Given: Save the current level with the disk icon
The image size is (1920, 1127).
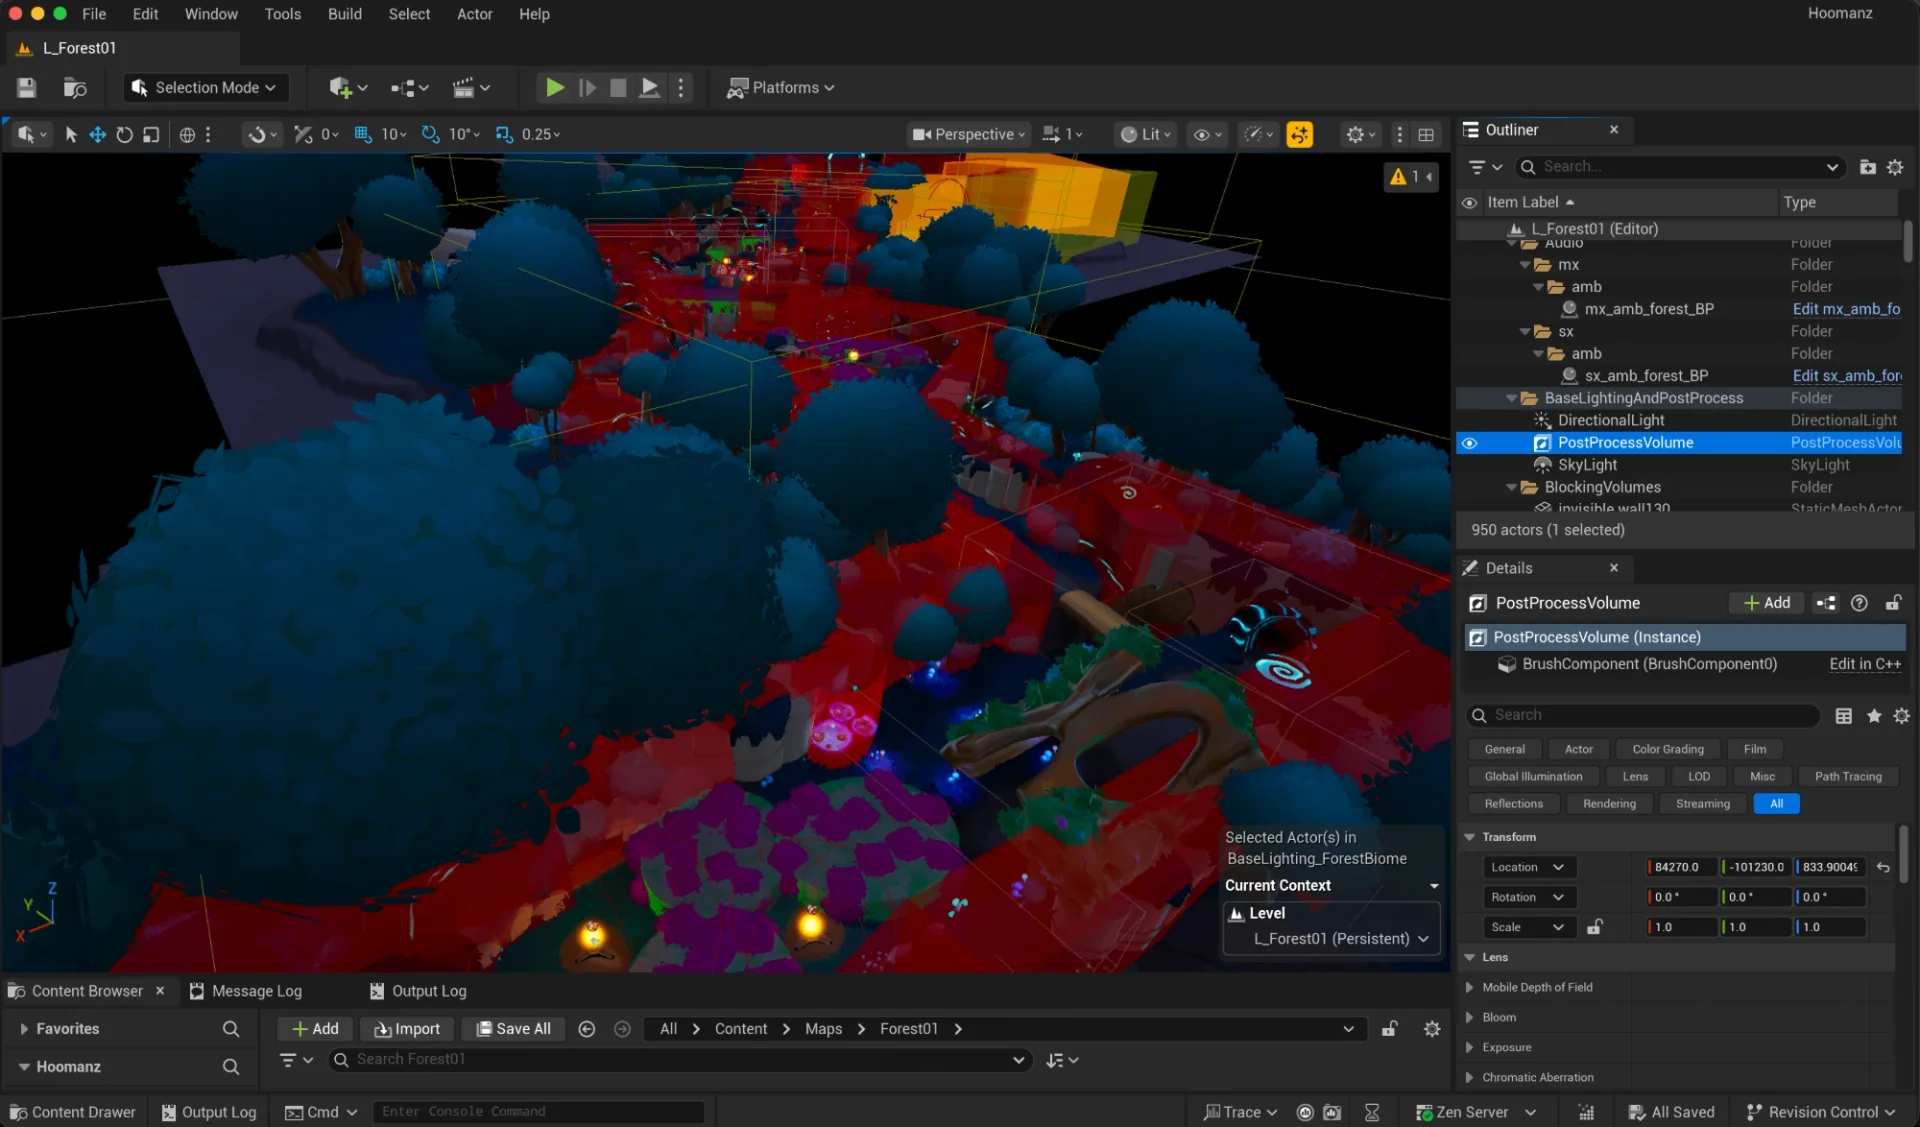Looking at the screenshot, I should point(27,88).
